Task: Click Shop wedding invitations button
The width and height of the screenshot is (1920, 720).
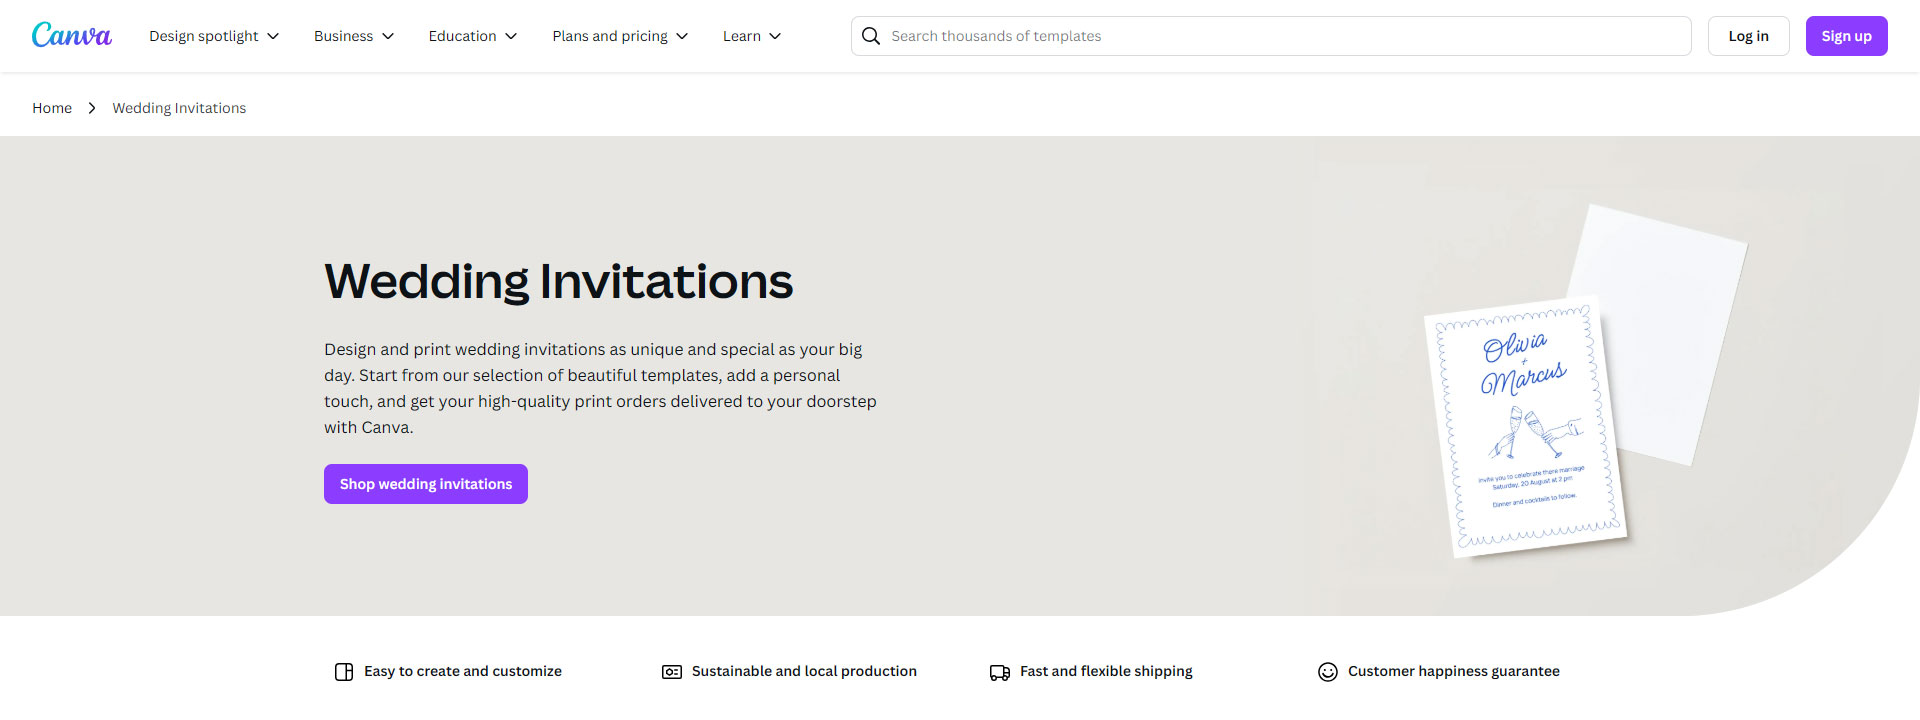Action: [426, 484]
